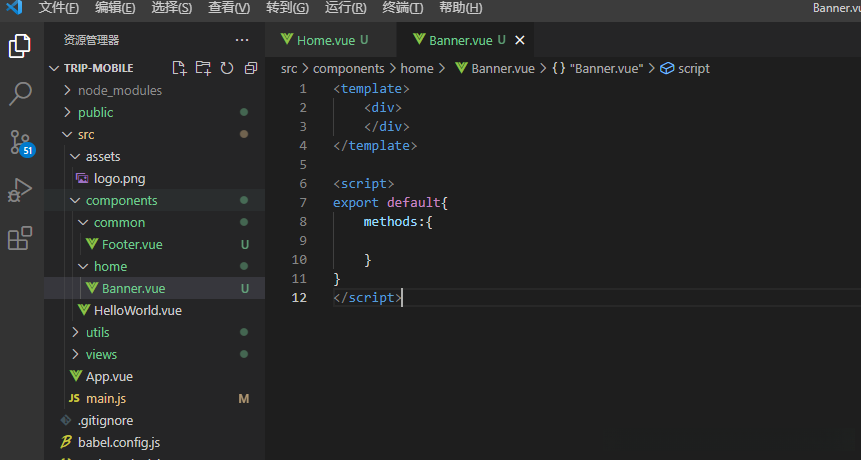The height and width of the screenshot is (460, 861).
Task: Open the Explorer view in activity bar
Action: click(x=20, y=46)
